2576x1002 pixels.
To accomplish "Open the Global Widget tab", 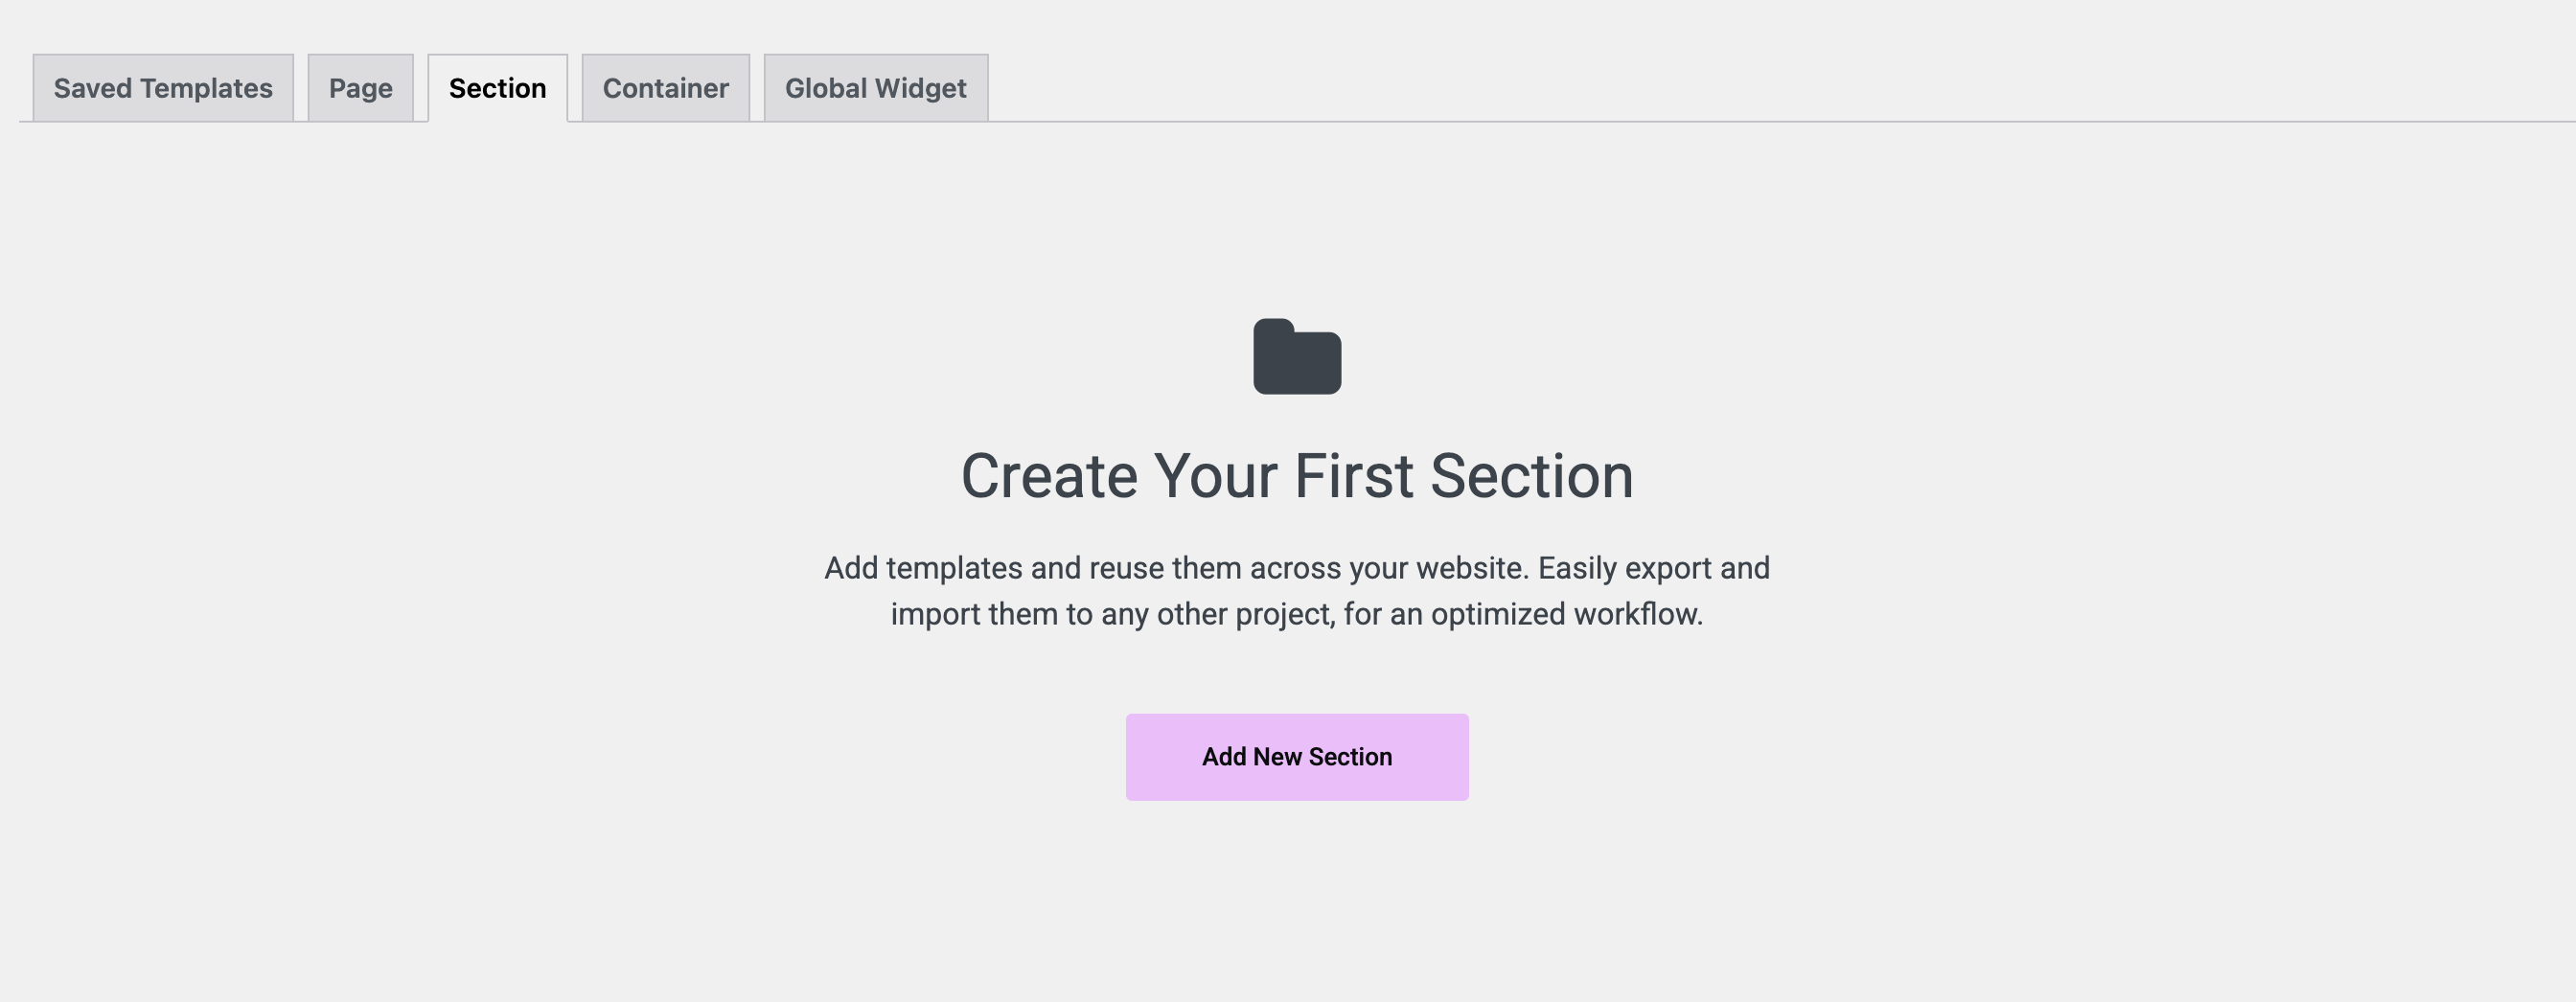I will pyautogui.click(x=876, y=88).
